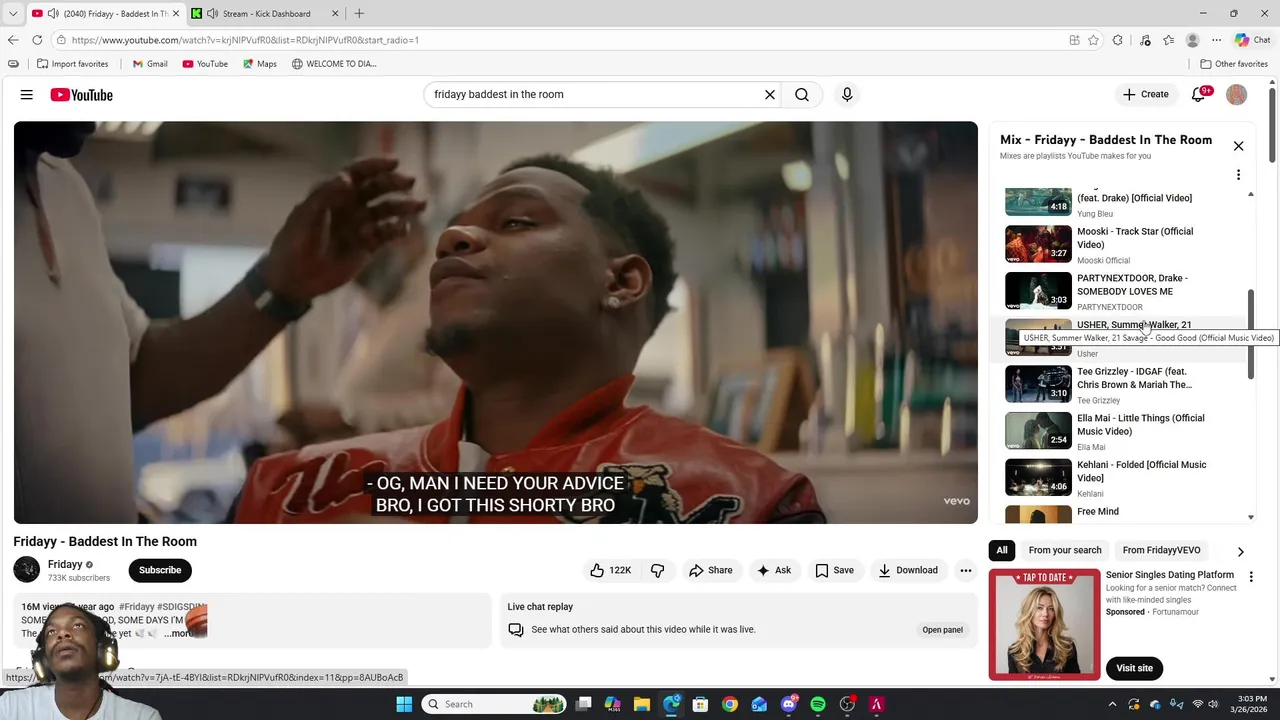This screenshot has width=1280, height=720.
Task: Open YouTube notifications bell
Action: (1199, 95)
